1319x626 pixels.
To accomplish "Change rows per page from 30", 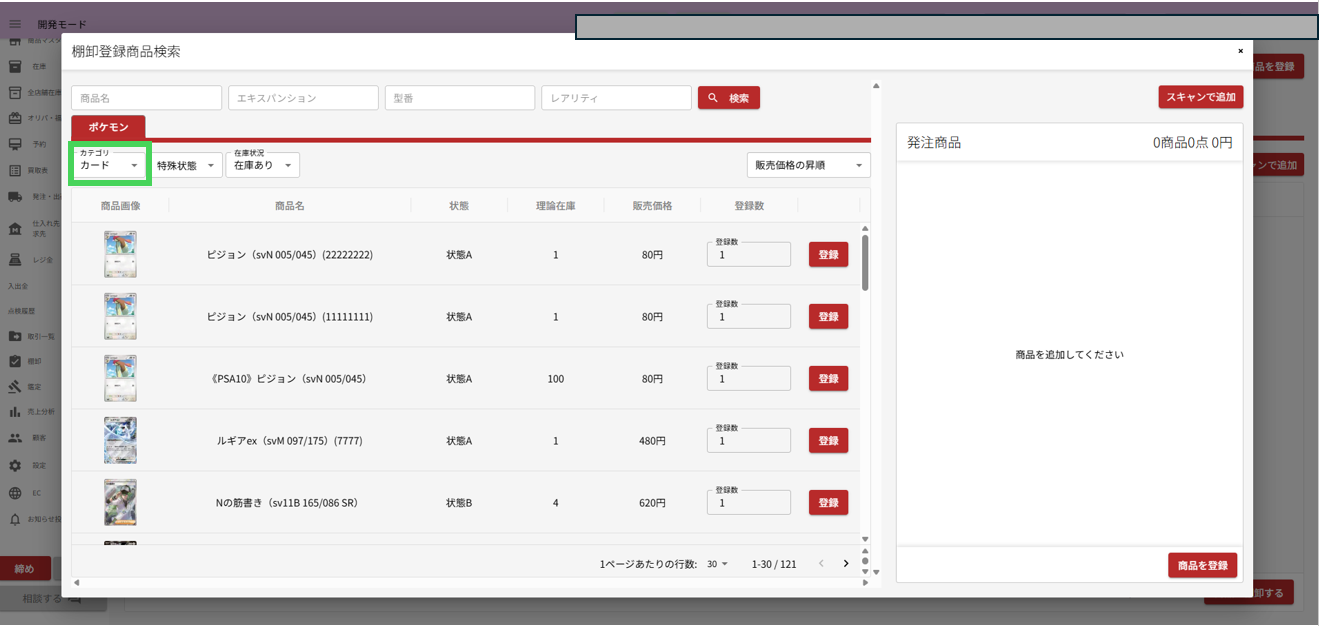I will point(717,564).
